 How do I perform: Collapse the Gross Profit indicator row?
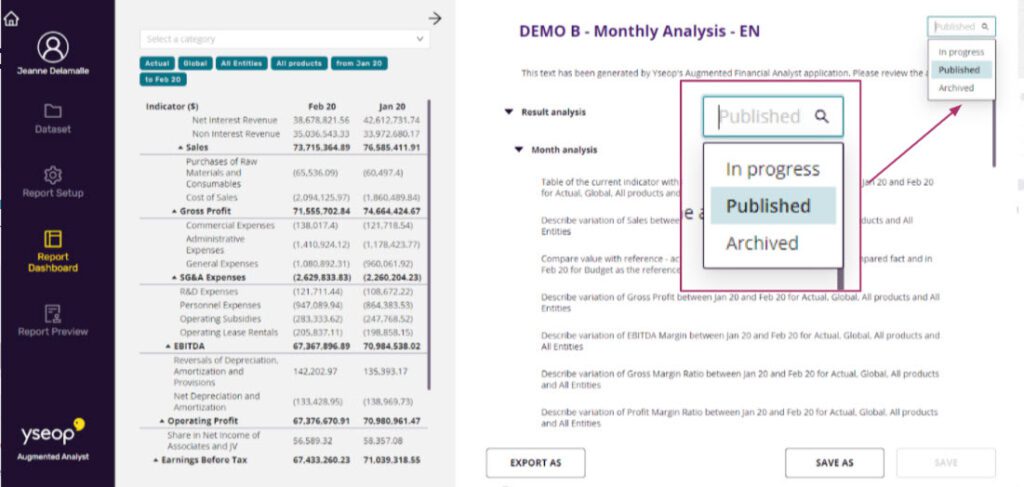click(x=174, y=212)
